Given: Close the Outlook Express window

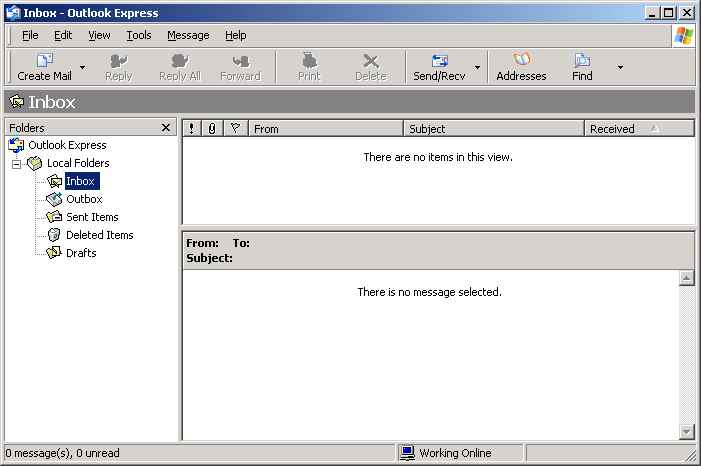Looking at the screenshot, I should (x=687, y=13).
